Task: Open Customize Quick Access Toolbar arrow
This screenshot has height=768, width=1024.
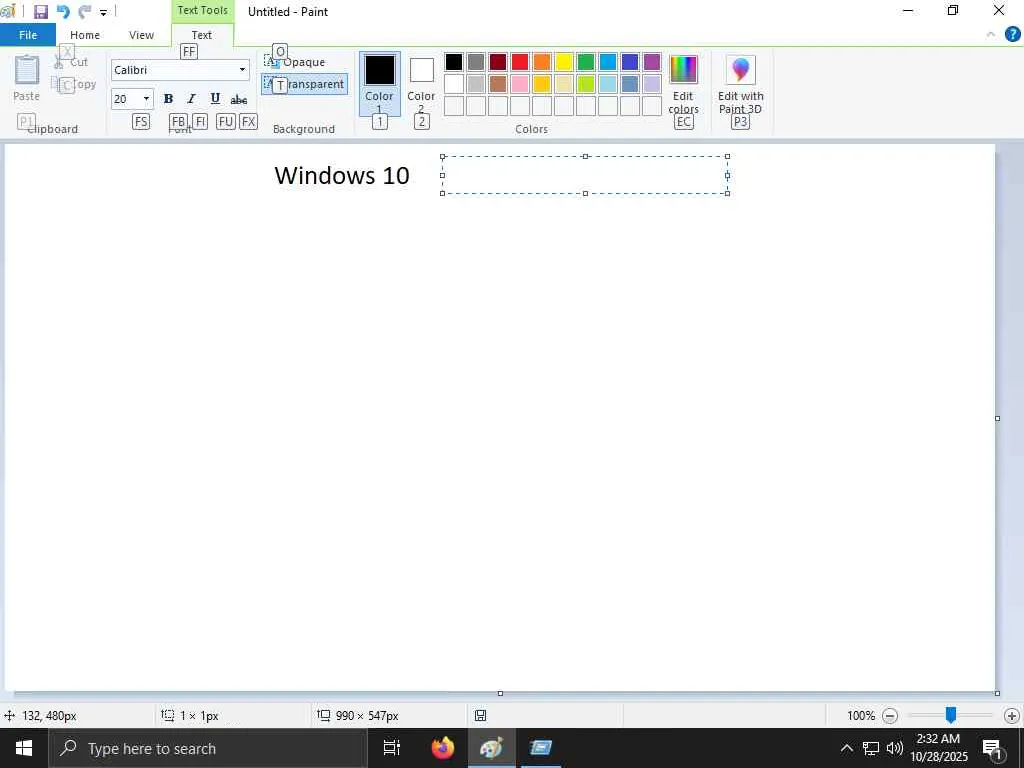Action: point(103,12)
